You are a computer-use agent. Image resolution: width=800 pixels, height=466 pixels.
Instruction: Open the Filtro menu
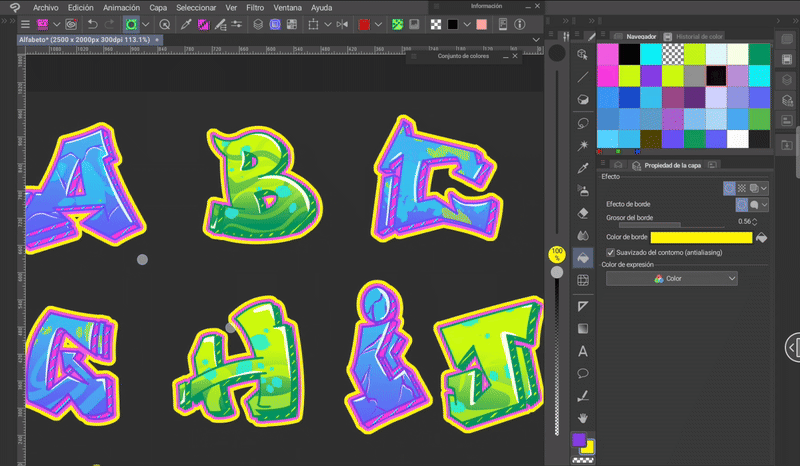click(255, 7)
